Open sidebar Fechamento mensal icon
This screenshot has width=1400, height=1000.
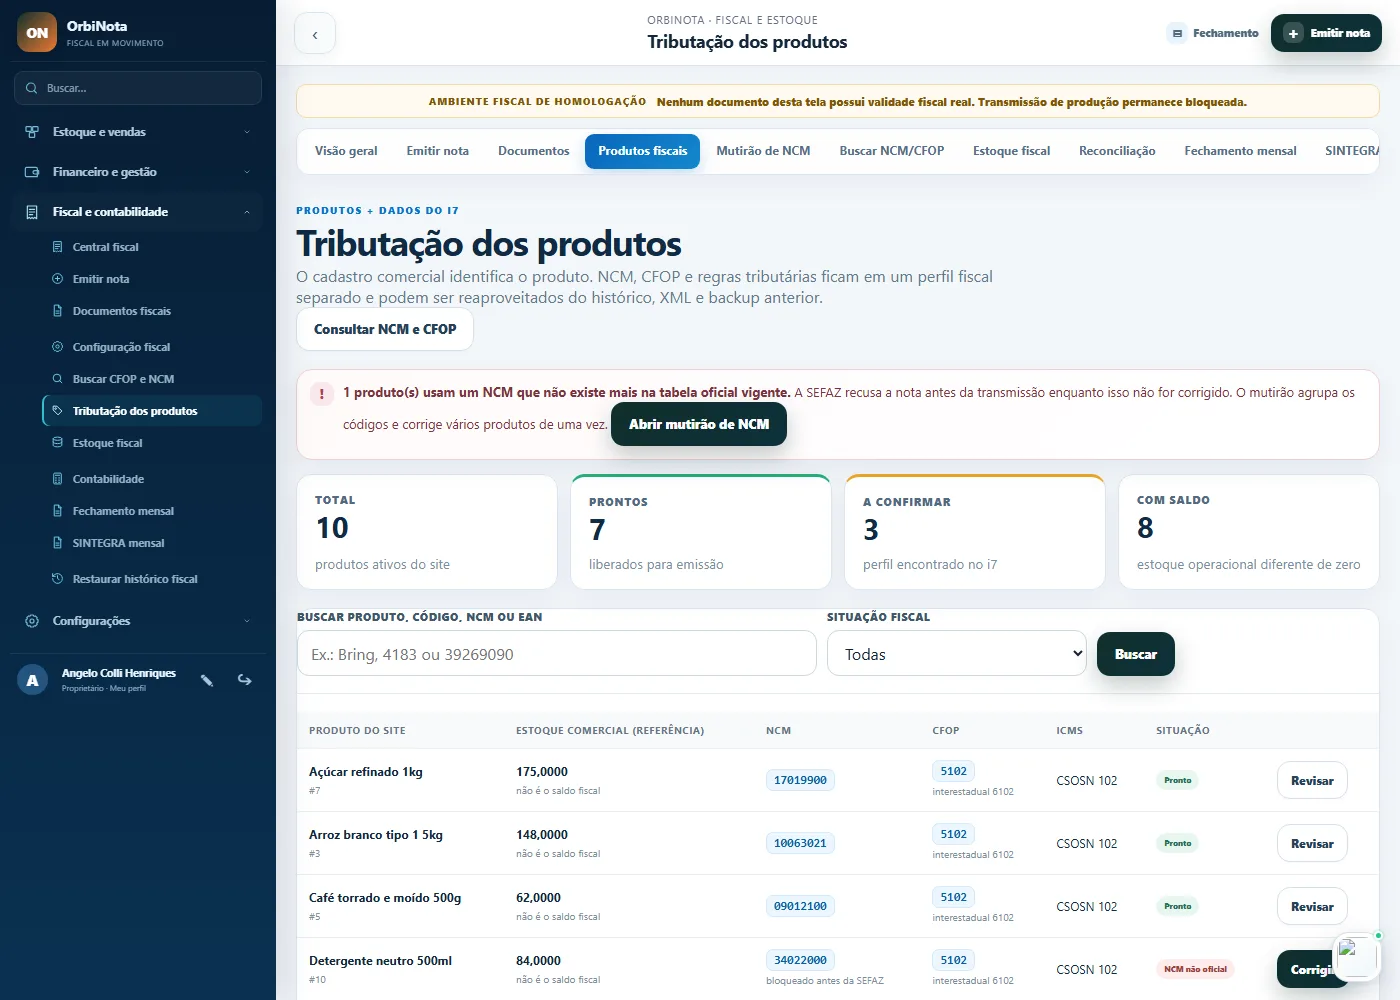57,511
